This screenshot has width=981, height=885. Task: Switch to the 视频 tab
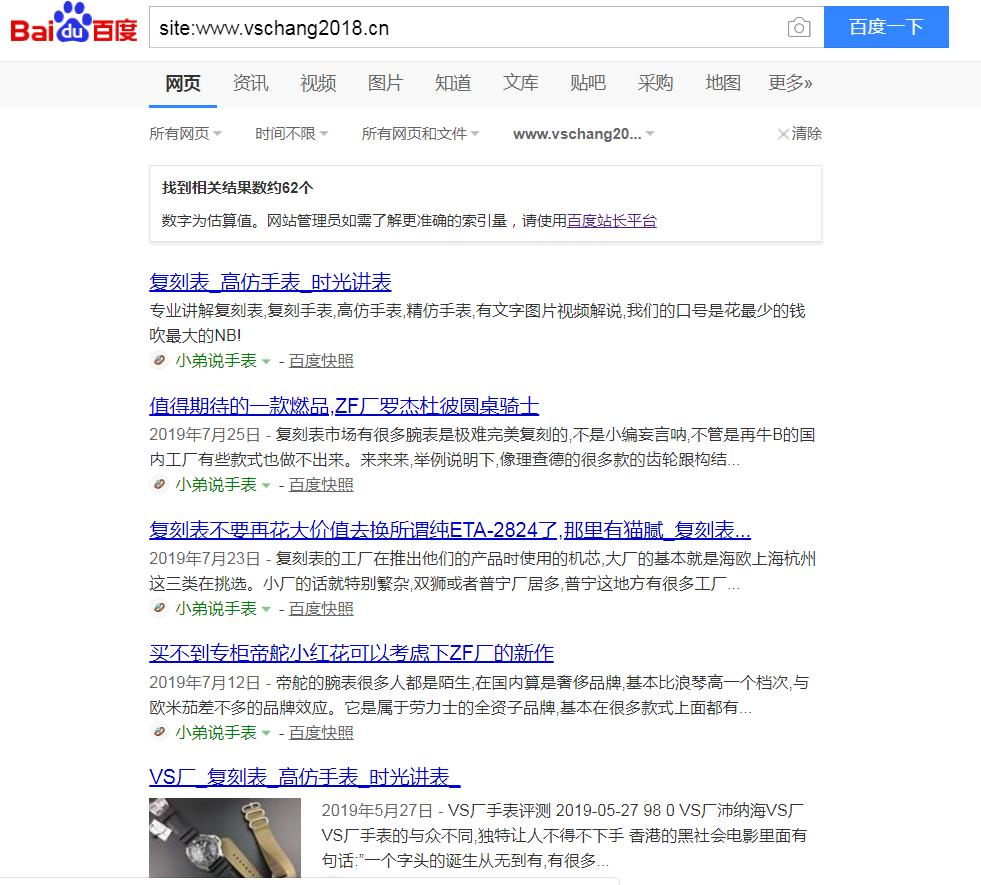coord(318,83)
